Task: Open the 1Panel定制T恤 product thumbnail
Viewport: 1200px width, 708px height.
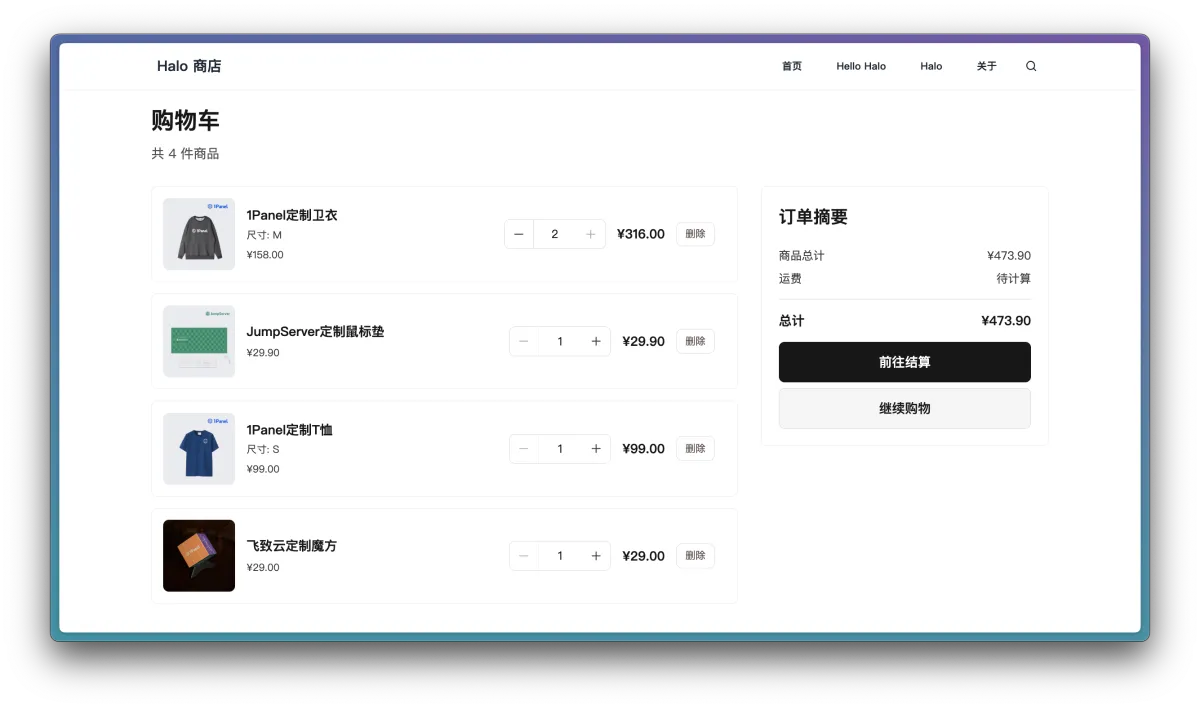Action: point(198,448)
